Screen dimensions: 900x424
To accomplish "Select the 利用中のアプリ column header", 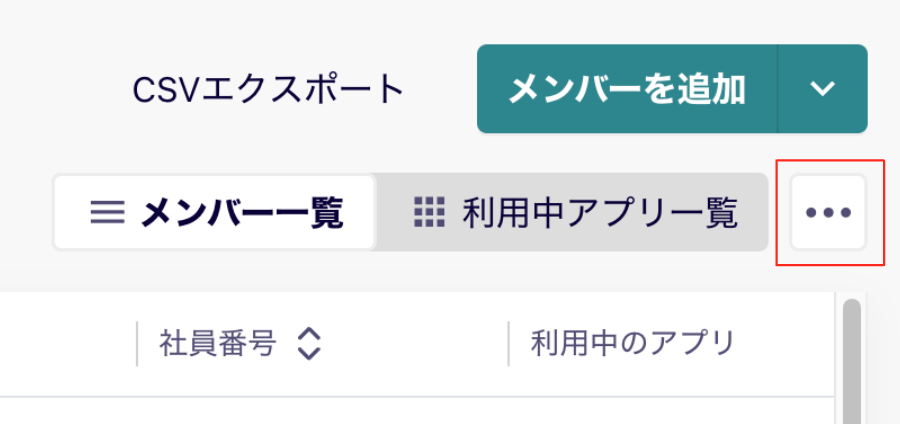I will click(633, 344).
